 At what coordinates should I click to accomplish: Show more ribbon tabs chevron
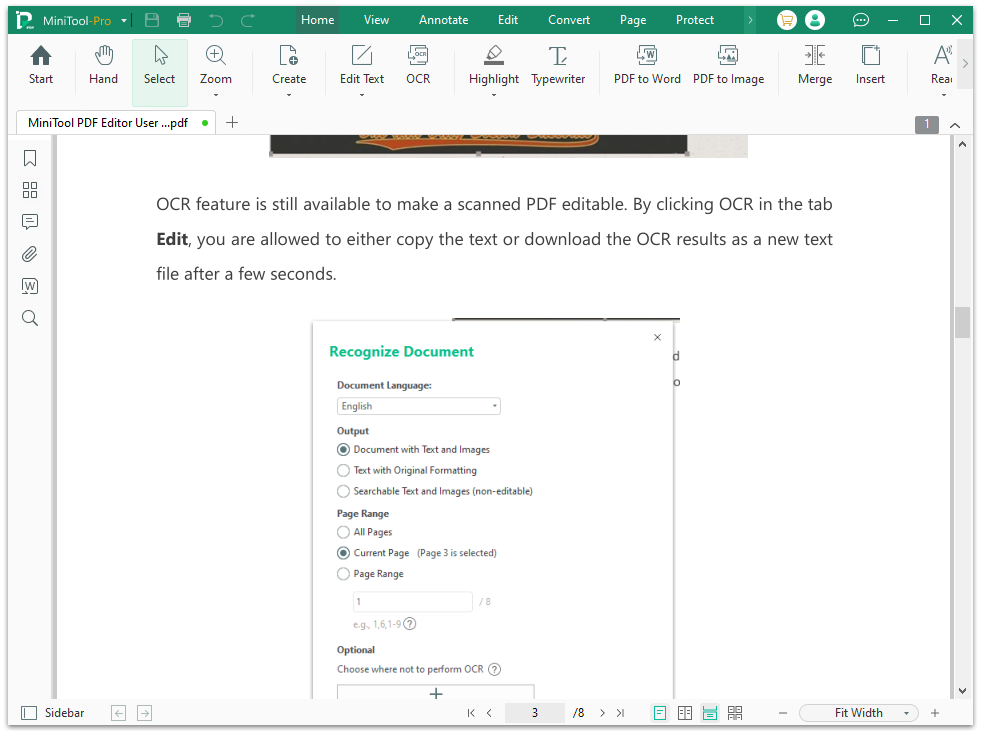coord(750,20)
